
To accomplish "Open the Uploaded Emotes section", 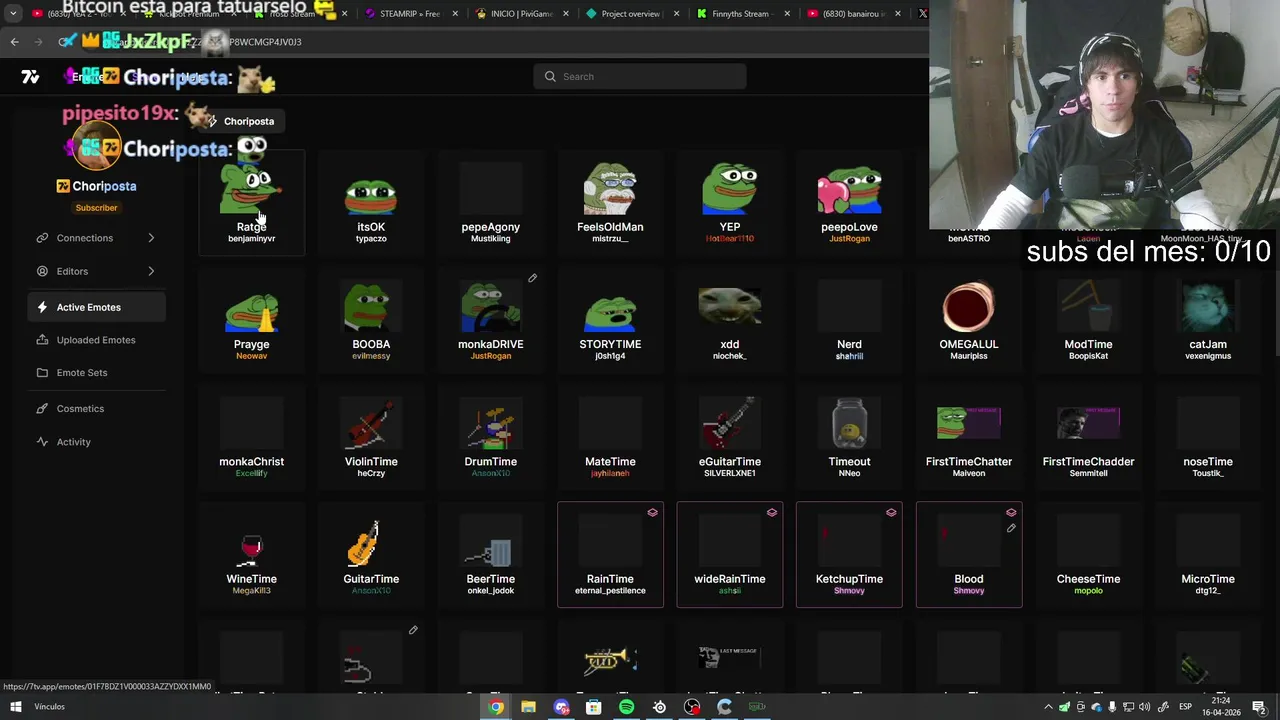I will click(x=96, y=340).
